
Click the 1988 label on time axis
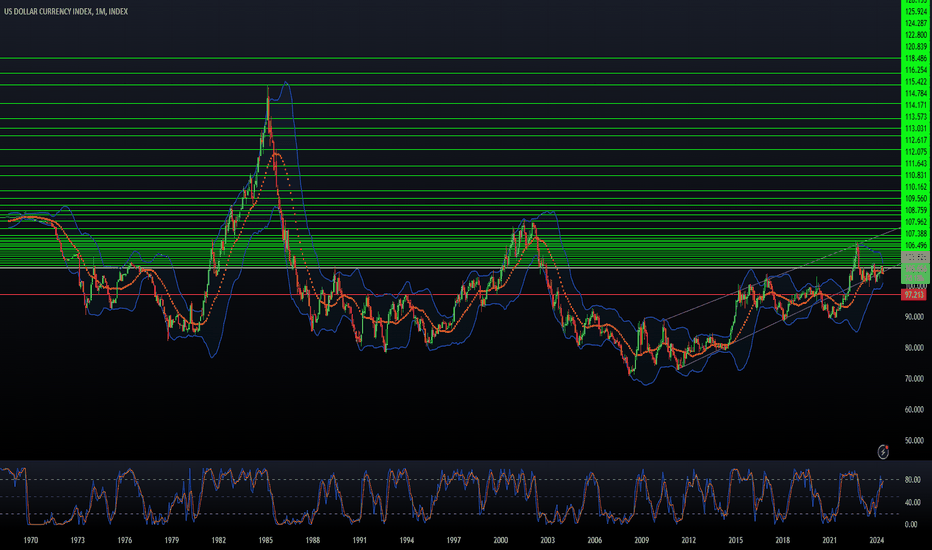pos(313,540)
